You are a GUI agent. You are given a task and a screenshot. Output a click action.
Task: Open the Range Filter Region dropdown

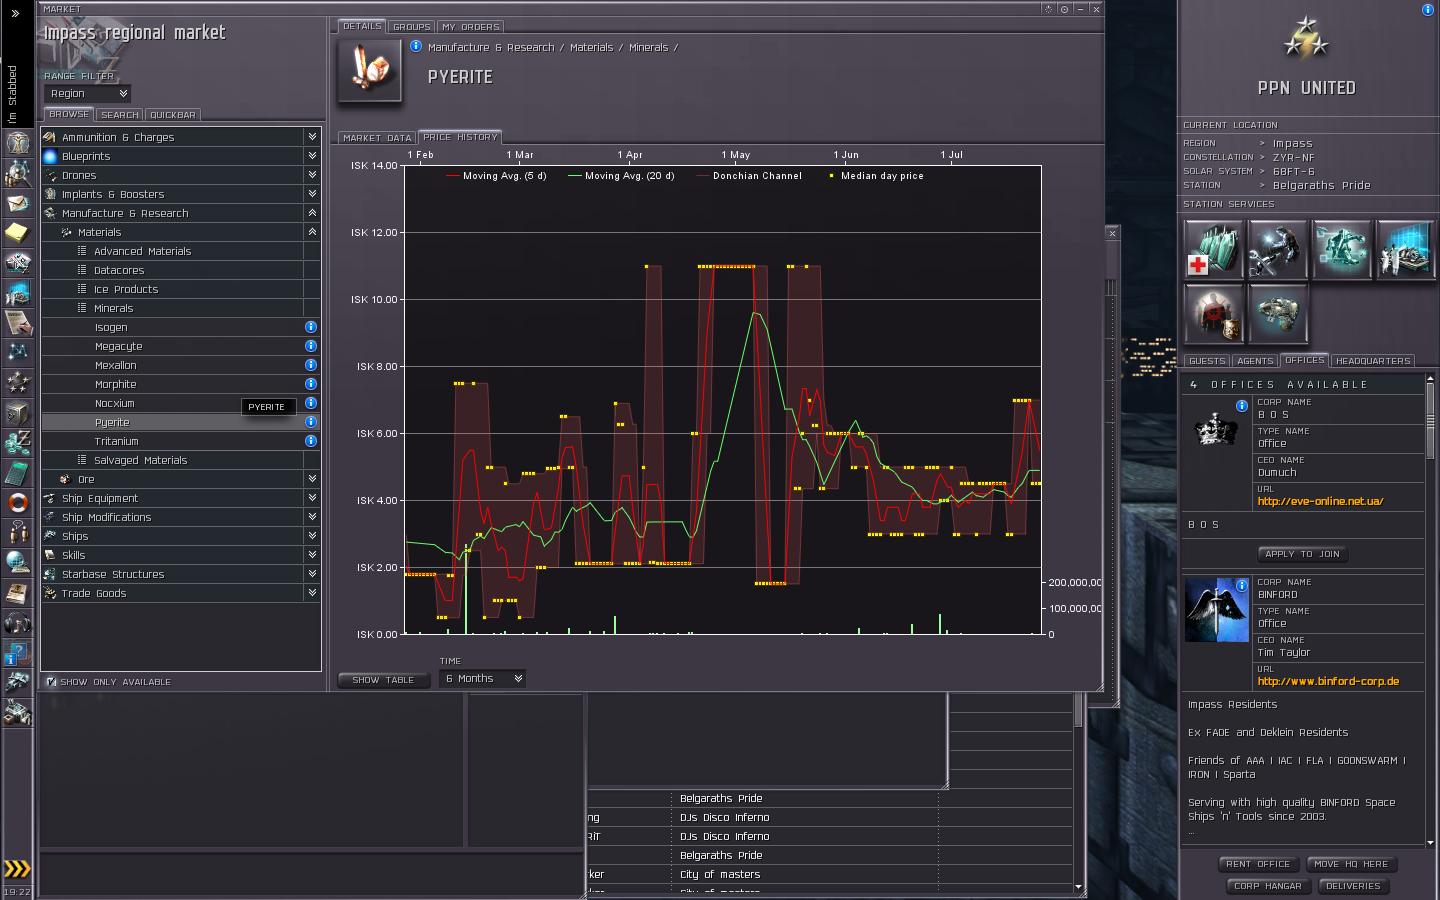tap(88, 93)
